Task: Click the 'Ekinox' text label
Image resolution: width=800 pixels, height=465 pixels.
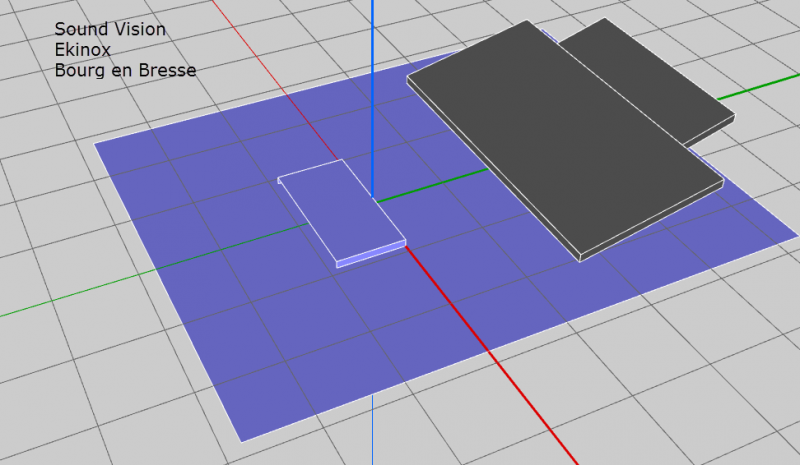Action: click(x=83, y=50)
